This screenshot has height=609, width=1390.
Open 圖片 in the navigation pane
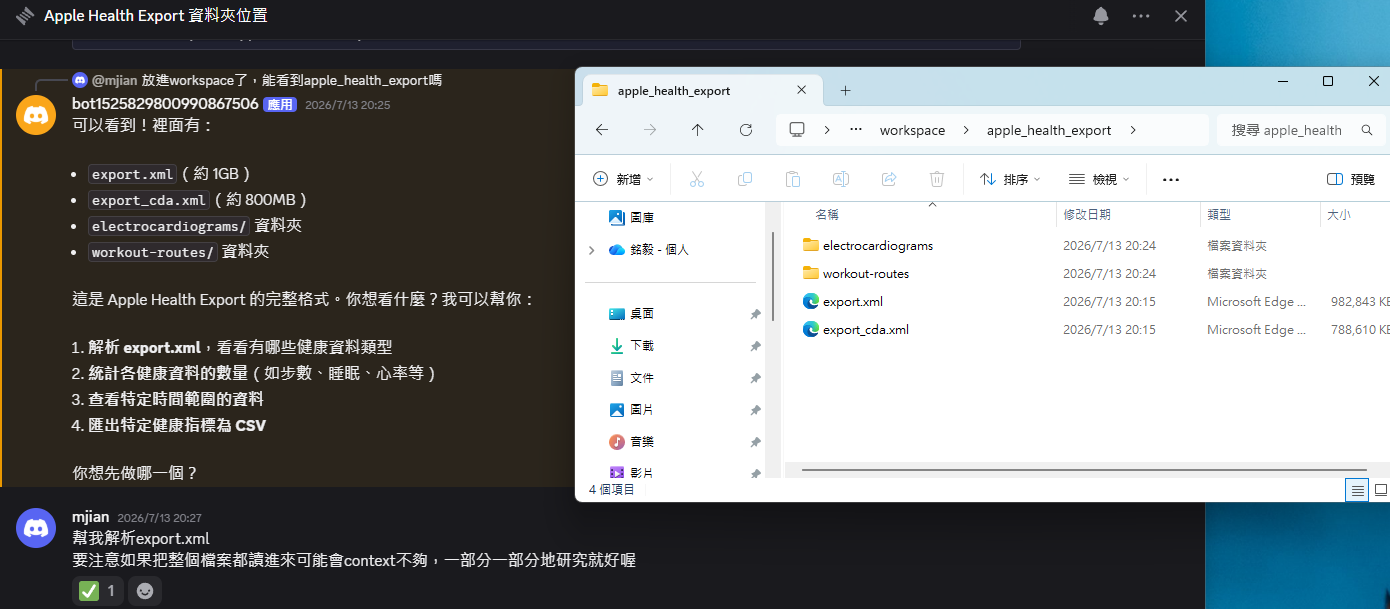point(642,409)
